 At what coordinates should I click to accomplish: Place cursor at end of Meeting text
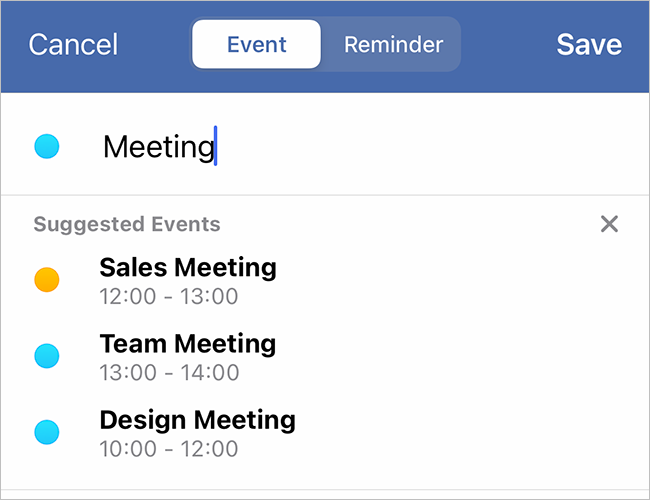coord(215,148)
